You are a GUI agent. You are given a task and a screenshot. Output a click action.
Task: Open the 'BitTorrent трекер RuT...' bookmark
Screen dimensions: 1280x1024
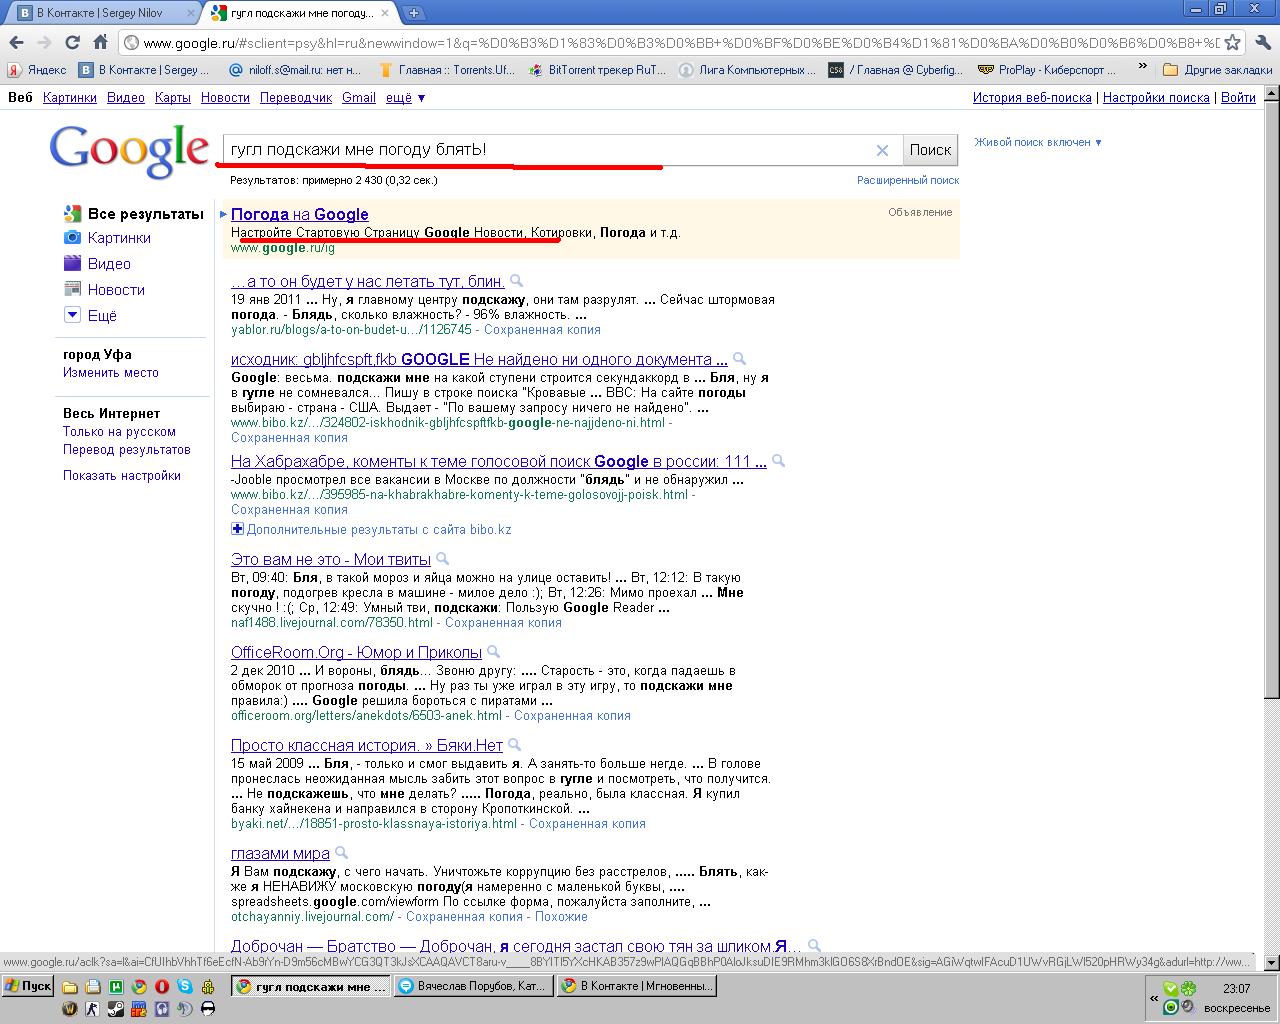coord(596,70)
